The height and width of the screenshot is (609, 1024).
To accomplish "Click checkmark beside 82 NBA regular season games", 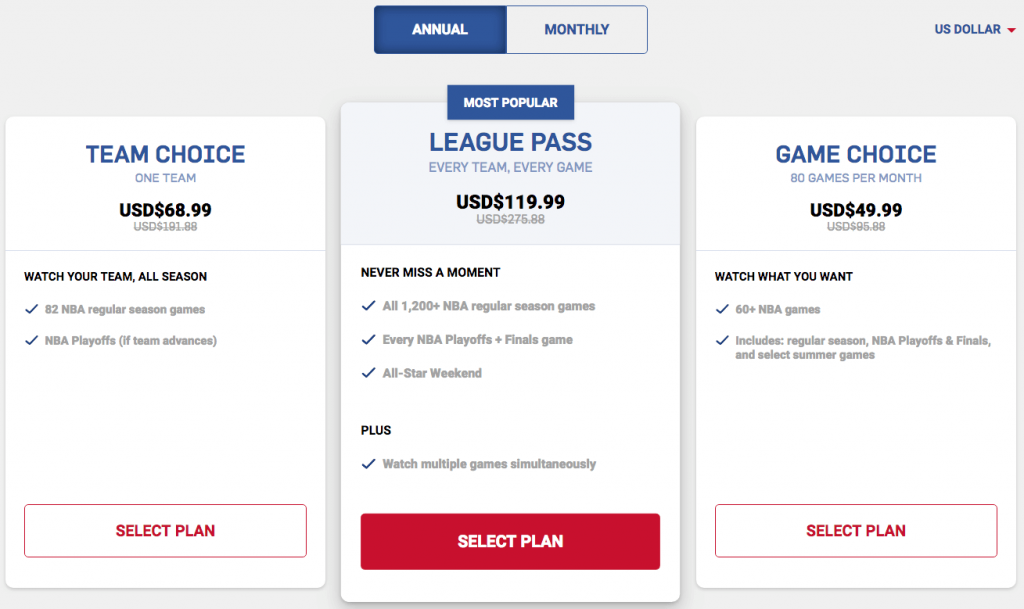I will [x=30, y=310].
